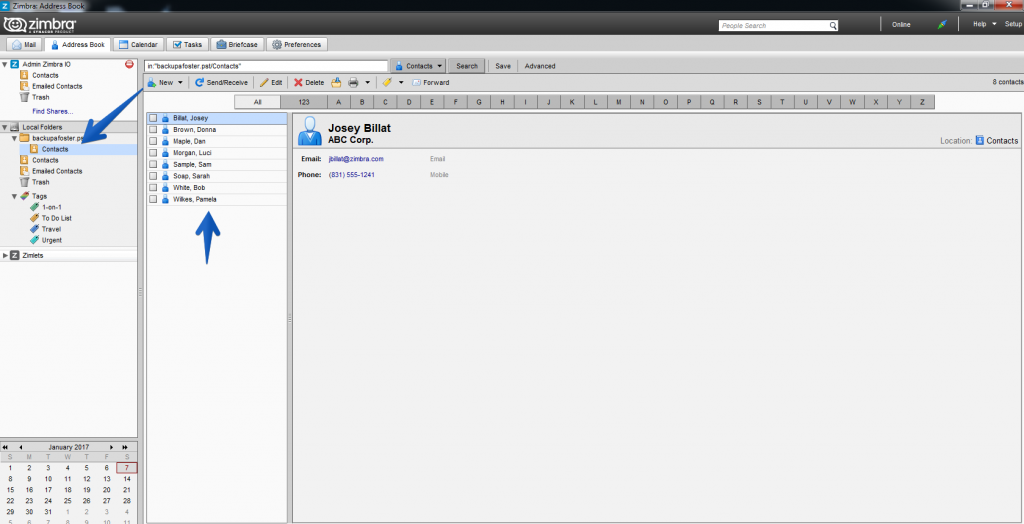Collapse the Tags tree section
Viewport: 1024px width, 524px height.
pyautogui.click(x=14, y=196)
